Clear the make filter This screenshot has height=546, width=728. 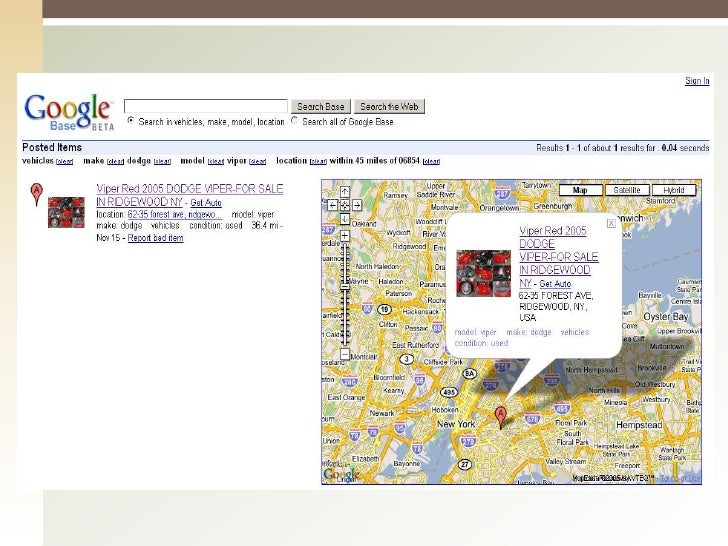coord(116,162)
